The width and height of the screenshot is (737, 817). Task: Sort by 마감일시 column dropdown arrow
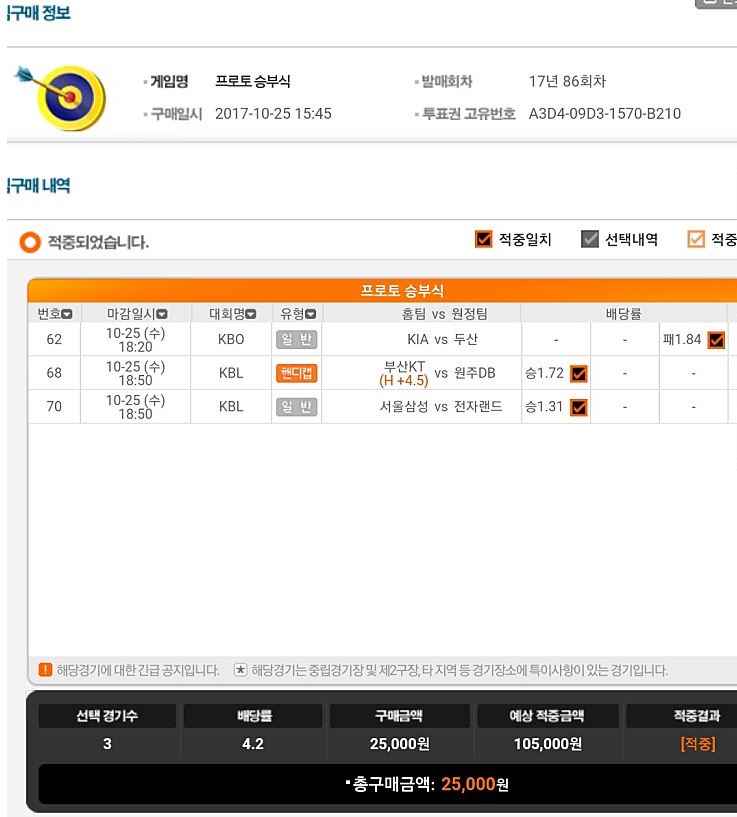point(162,314)
